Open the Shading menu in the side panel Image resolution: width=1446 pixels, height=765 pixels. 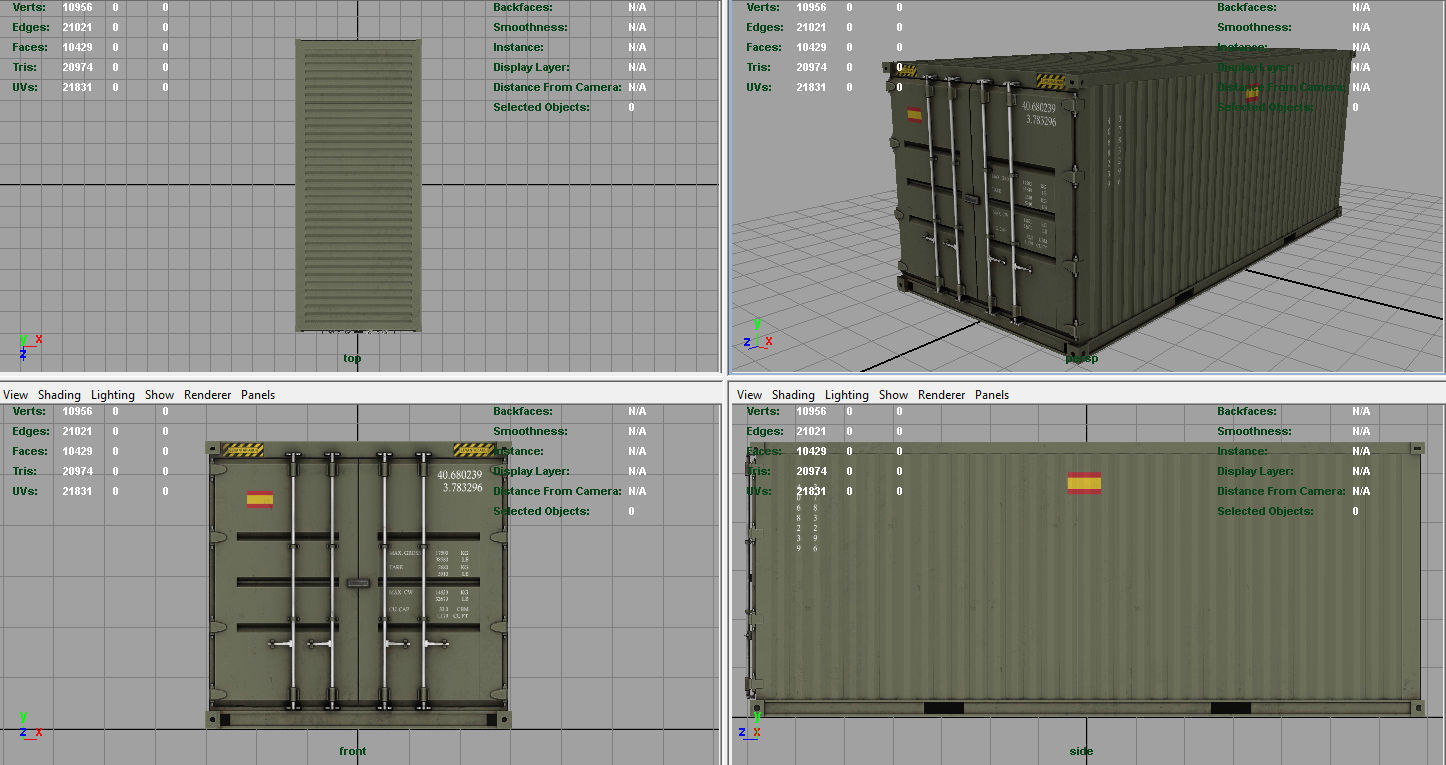[x=793, y=395]
